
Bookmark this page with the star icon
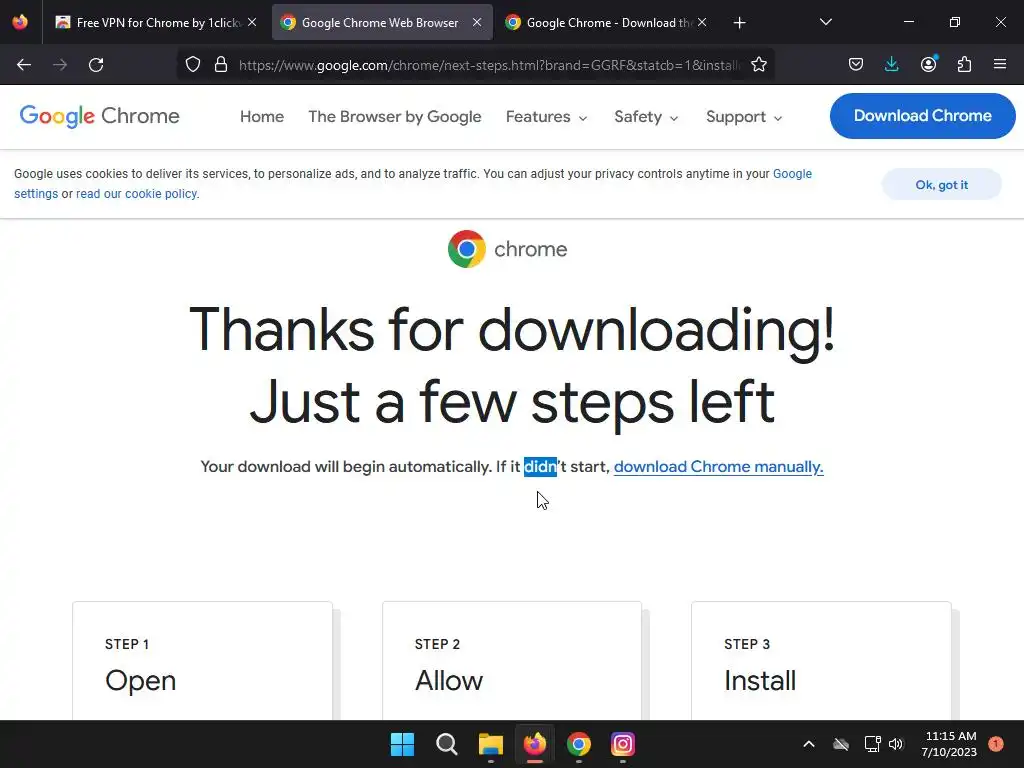[x=759, y=65]
